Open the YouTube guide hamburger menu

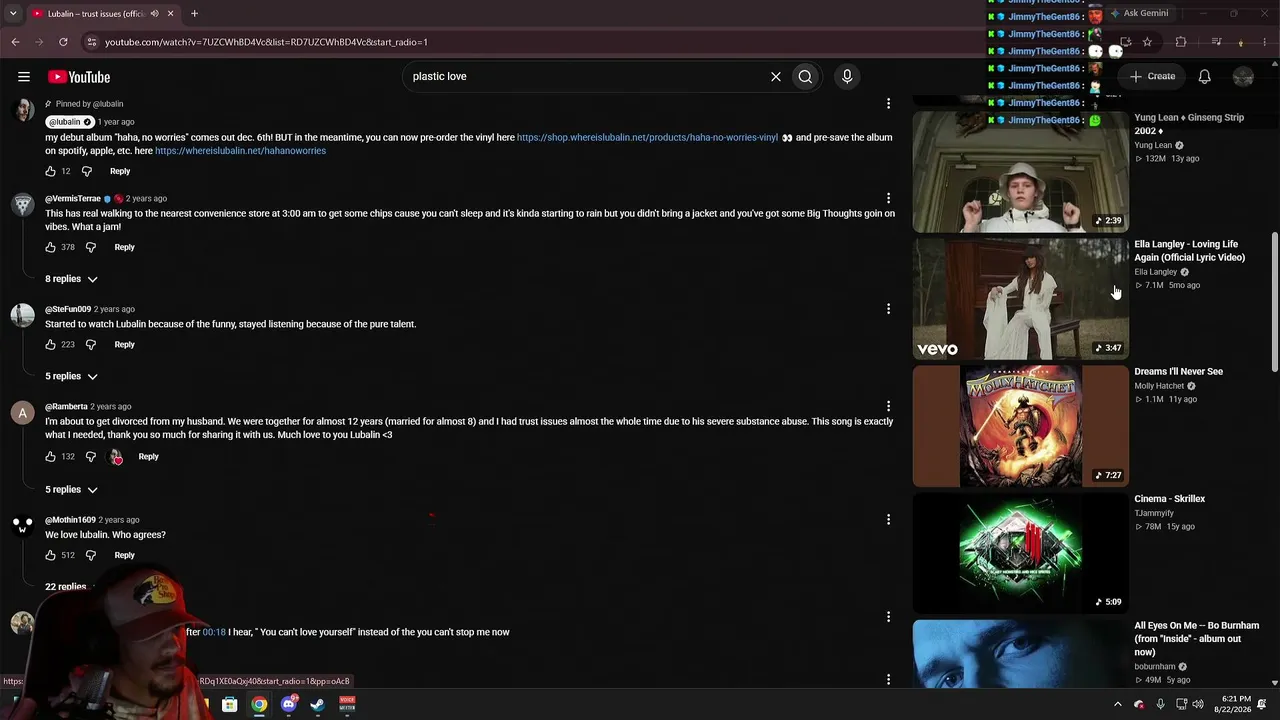(x=24, y=77)
